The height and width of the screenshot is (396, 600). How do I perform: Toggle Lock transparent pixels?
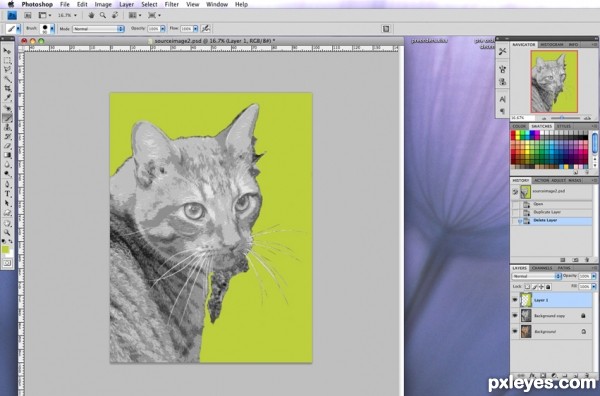click(x=527, y=287)
